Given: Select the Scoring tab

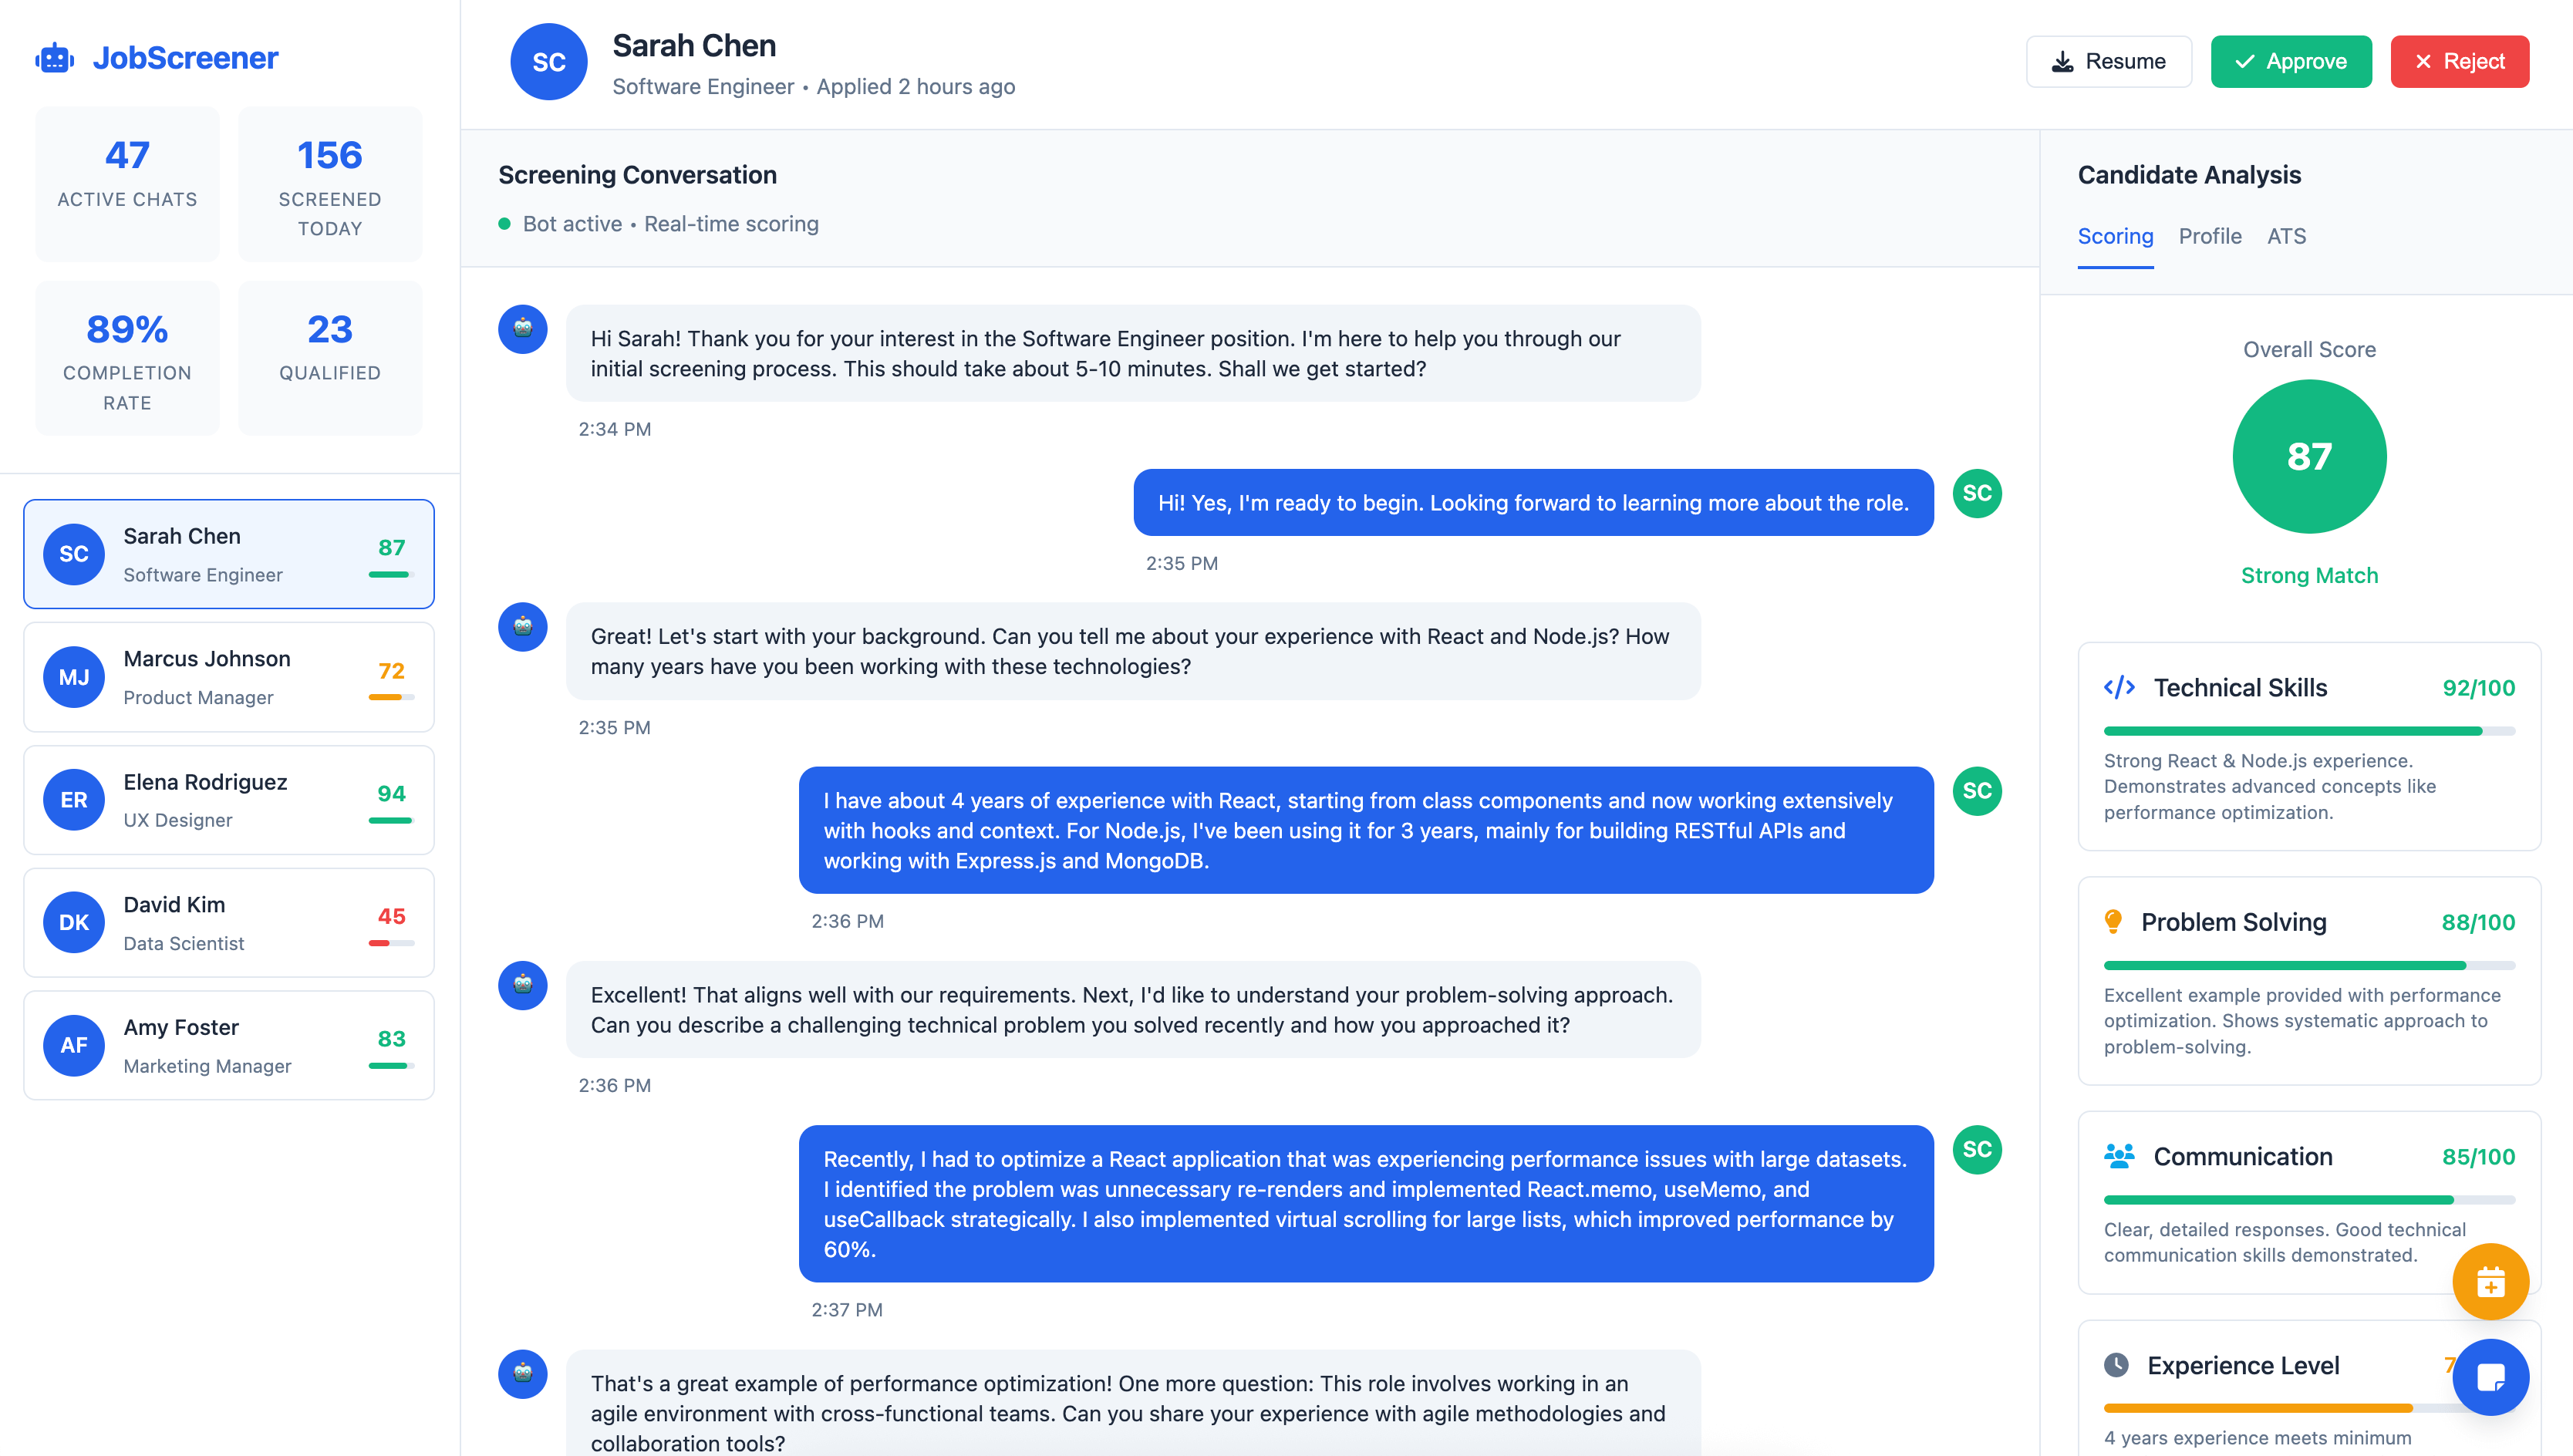Looking at the screenshot, I should (2116, 237).
